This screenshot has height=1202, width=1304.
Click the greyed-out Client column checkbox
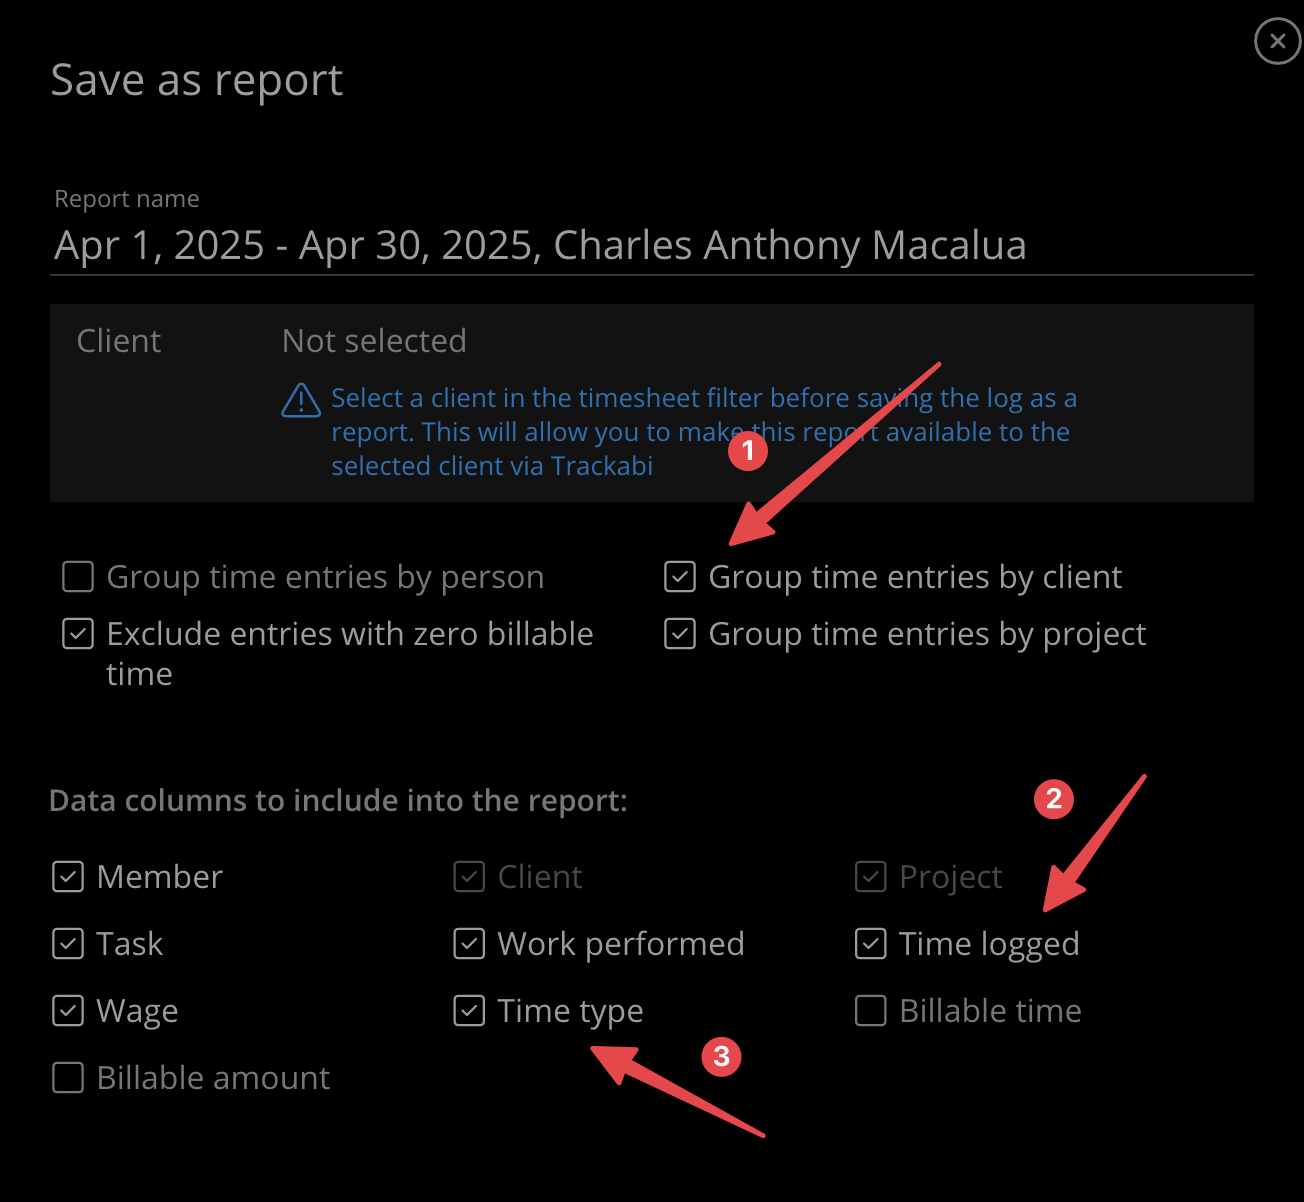(469, 877)
